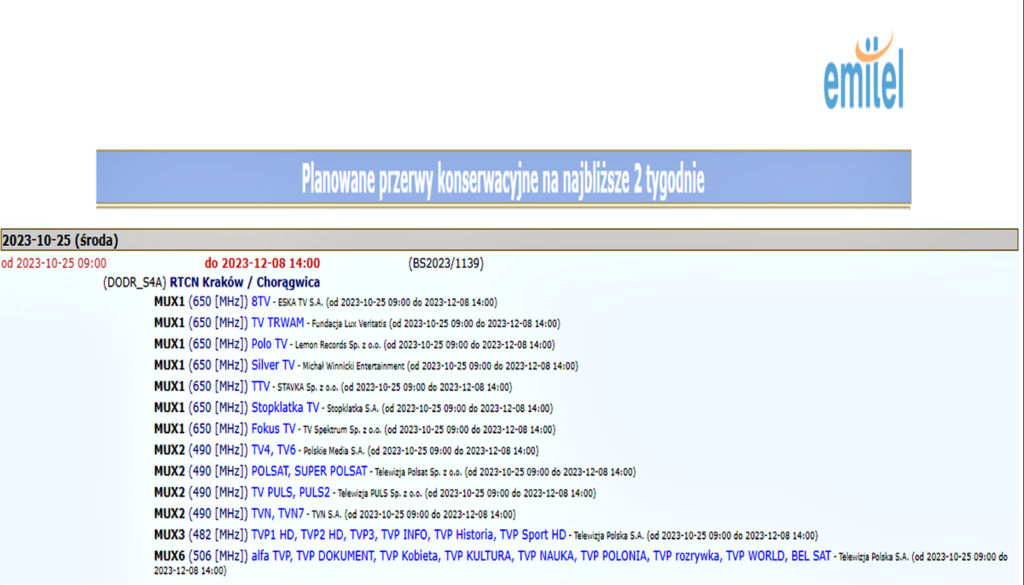This screenshot has width=1024, height=585.
Task: Select the station code DODR_S4A
Action: coord(135,283)
